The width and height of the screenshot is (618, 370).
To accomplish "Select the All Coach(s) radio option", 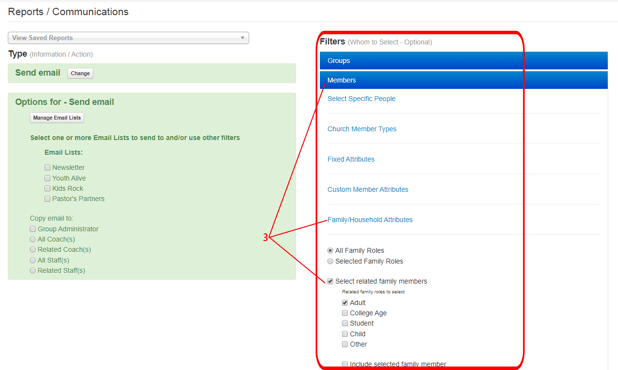I will click(33, 239).
